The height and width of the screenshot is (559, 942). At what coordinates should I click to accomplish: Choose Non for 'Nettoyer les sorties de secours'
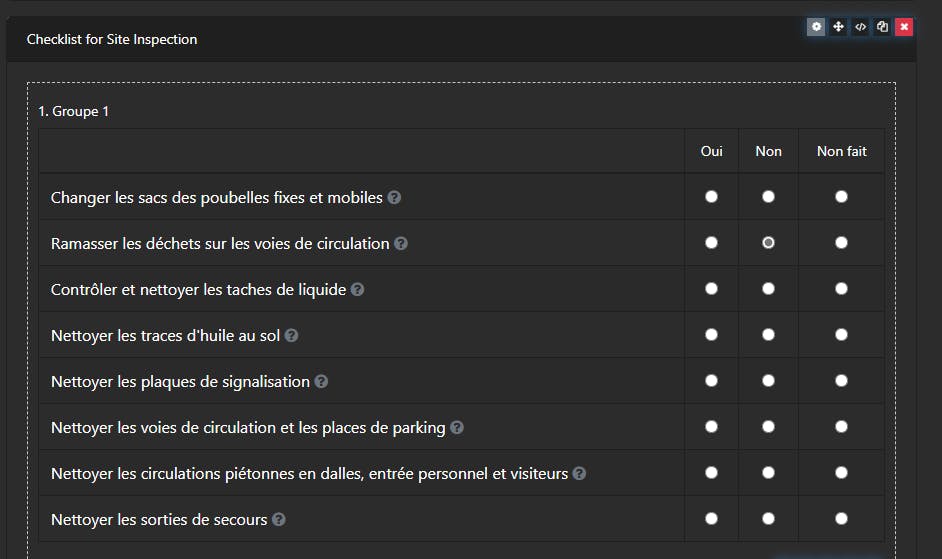pos(768,519)
